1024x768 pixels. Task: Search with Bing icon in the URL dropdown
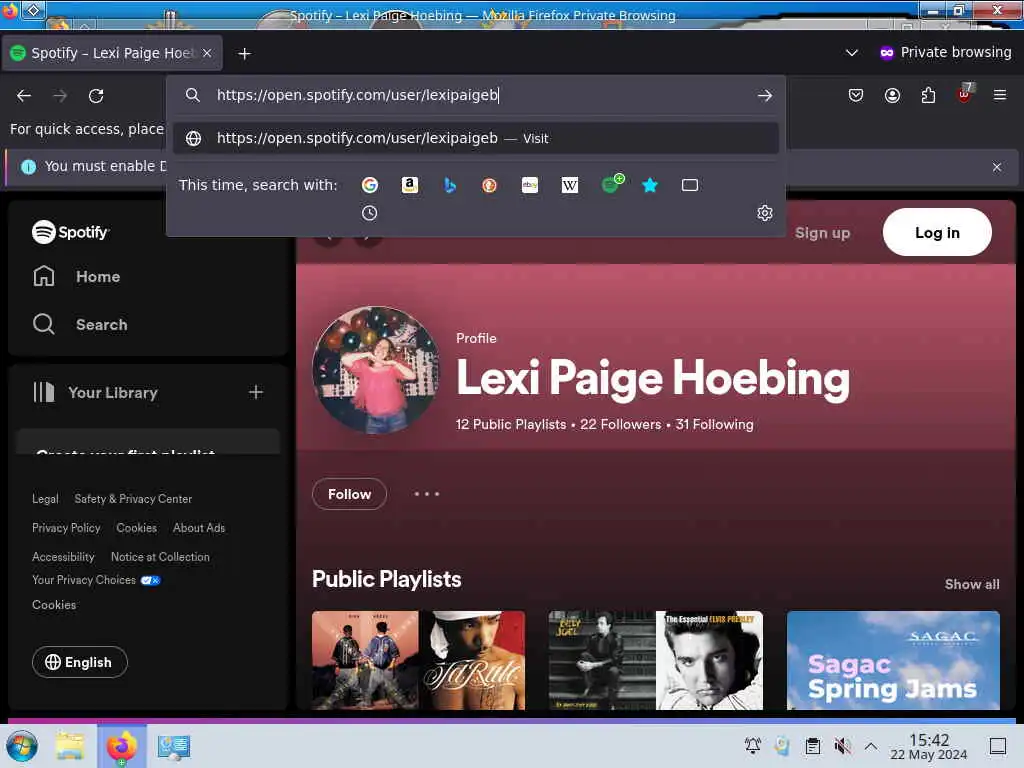coord(449,185)
